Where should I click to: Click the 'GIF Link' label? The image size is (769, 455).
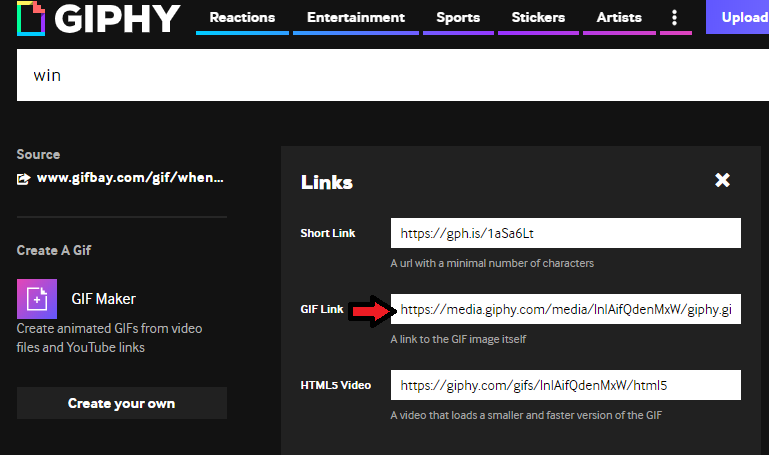[x=322, y=309]
